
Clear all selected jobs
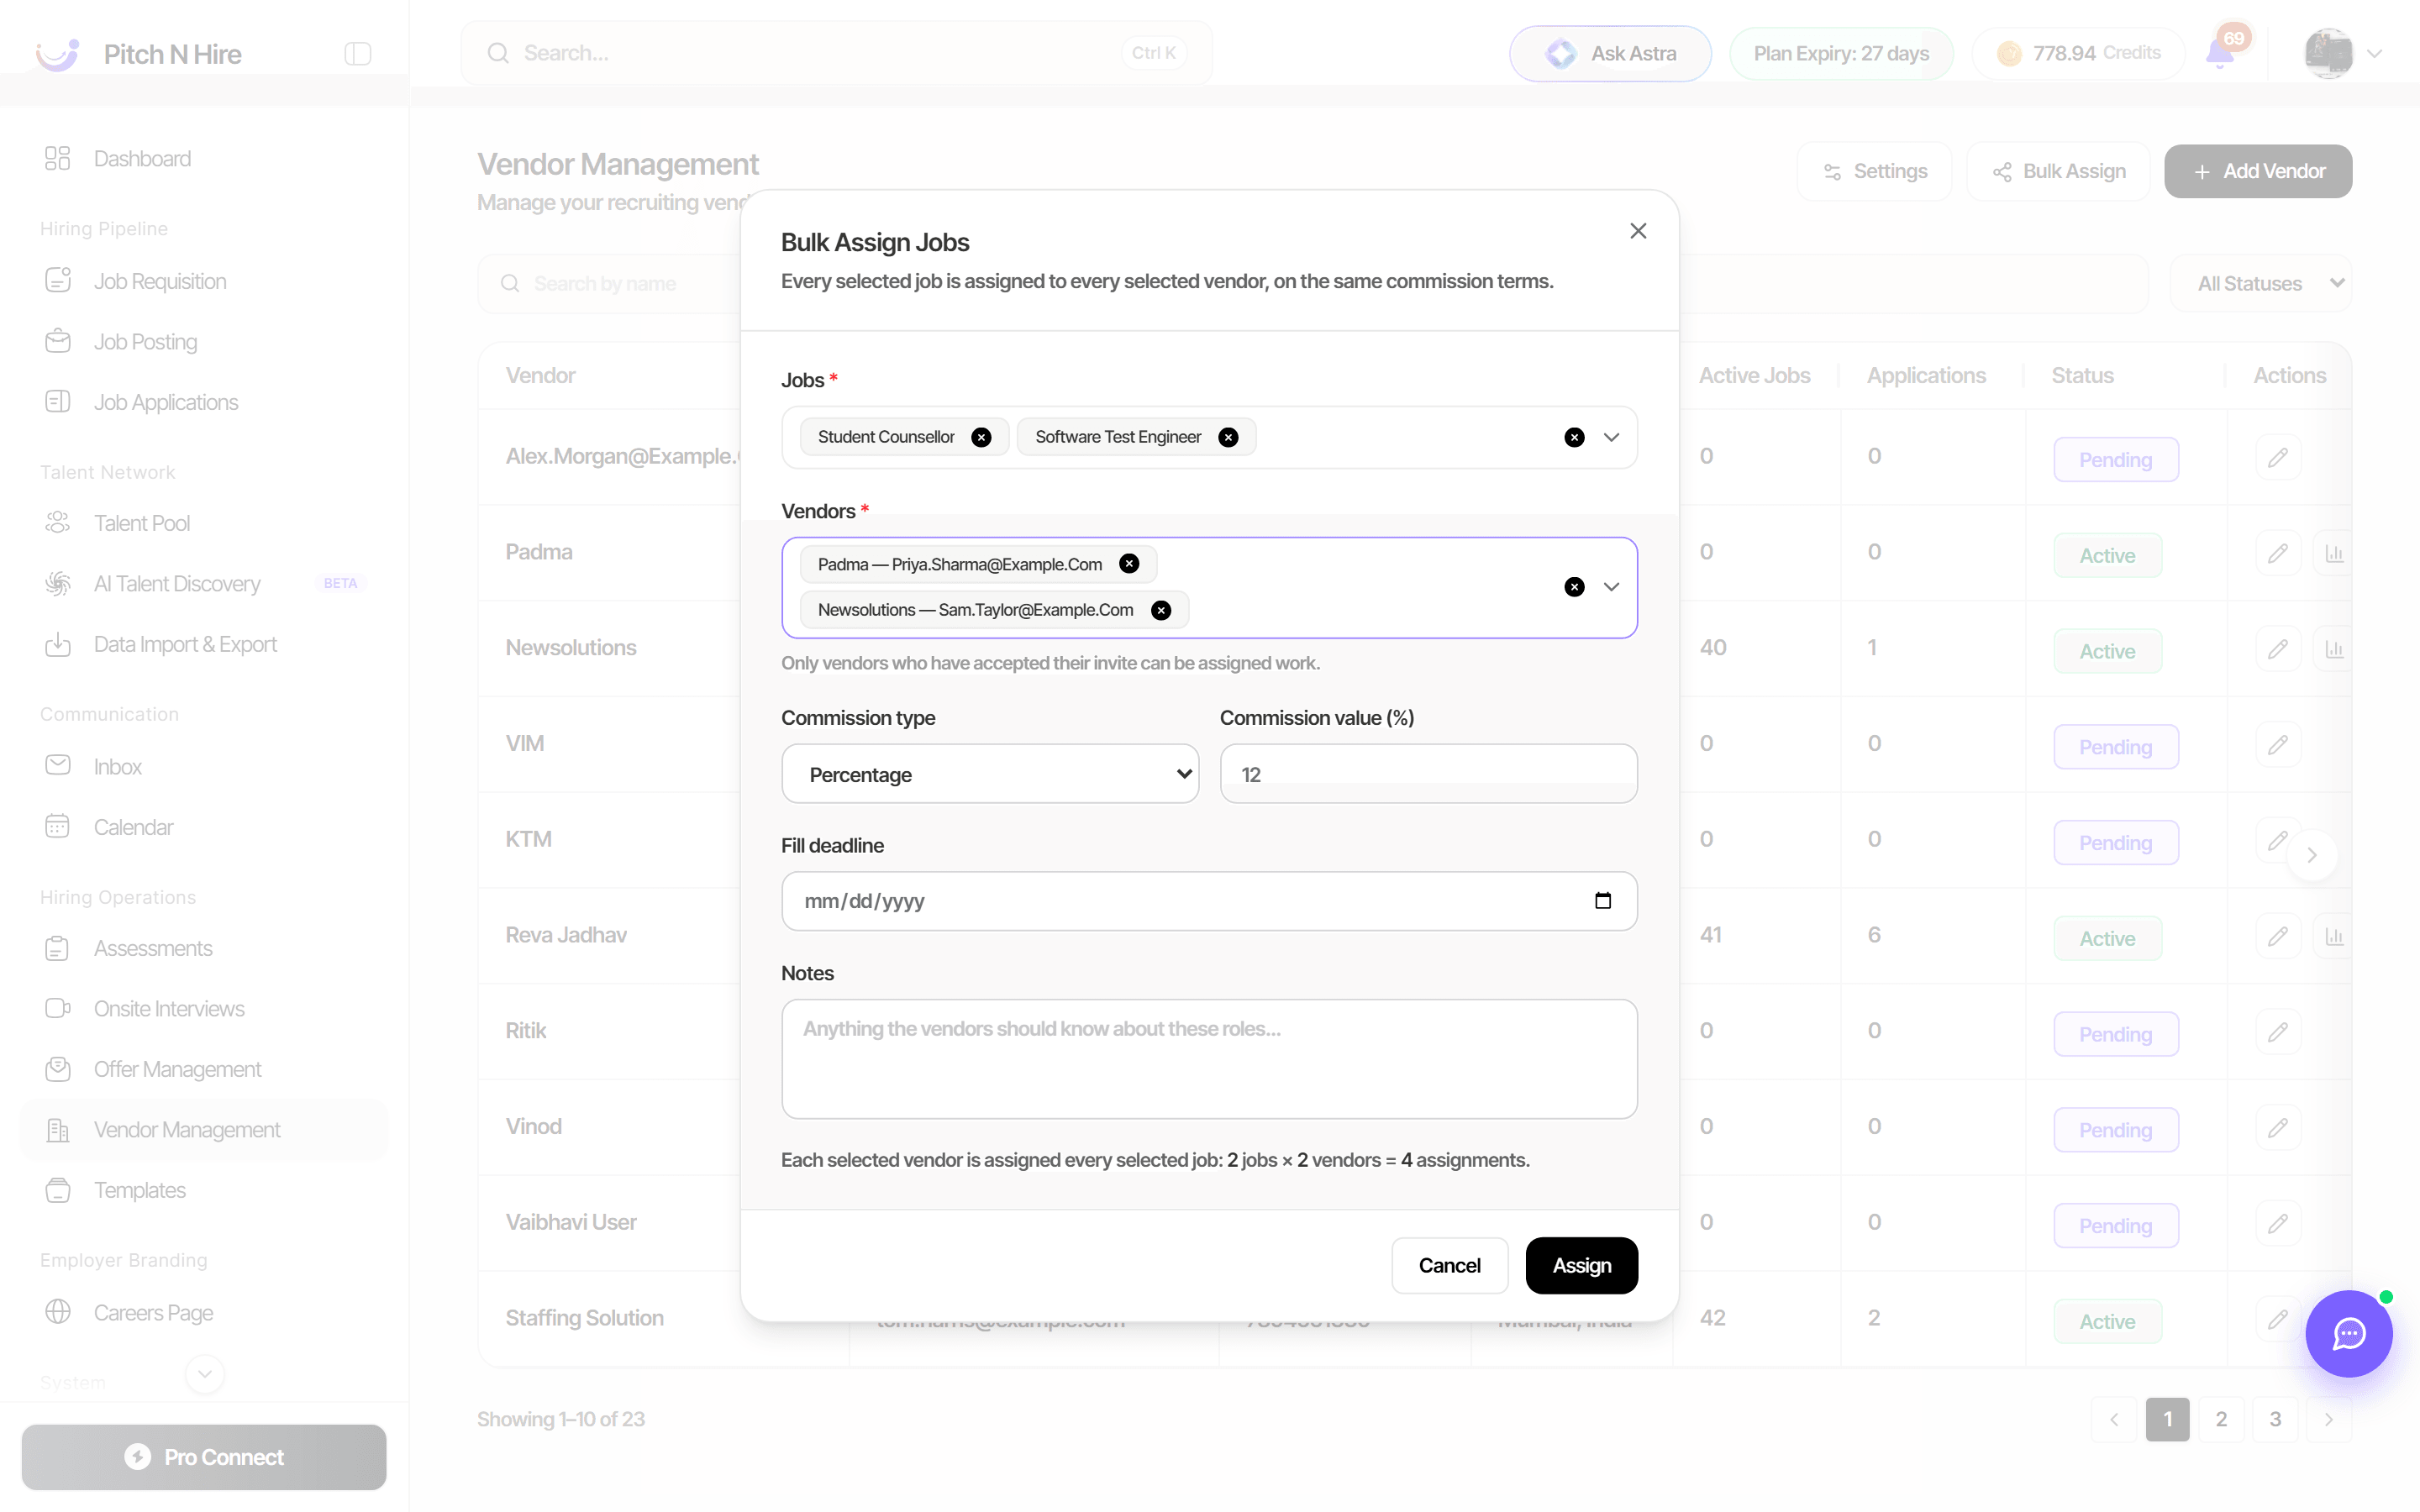[x=1574, y=437]
